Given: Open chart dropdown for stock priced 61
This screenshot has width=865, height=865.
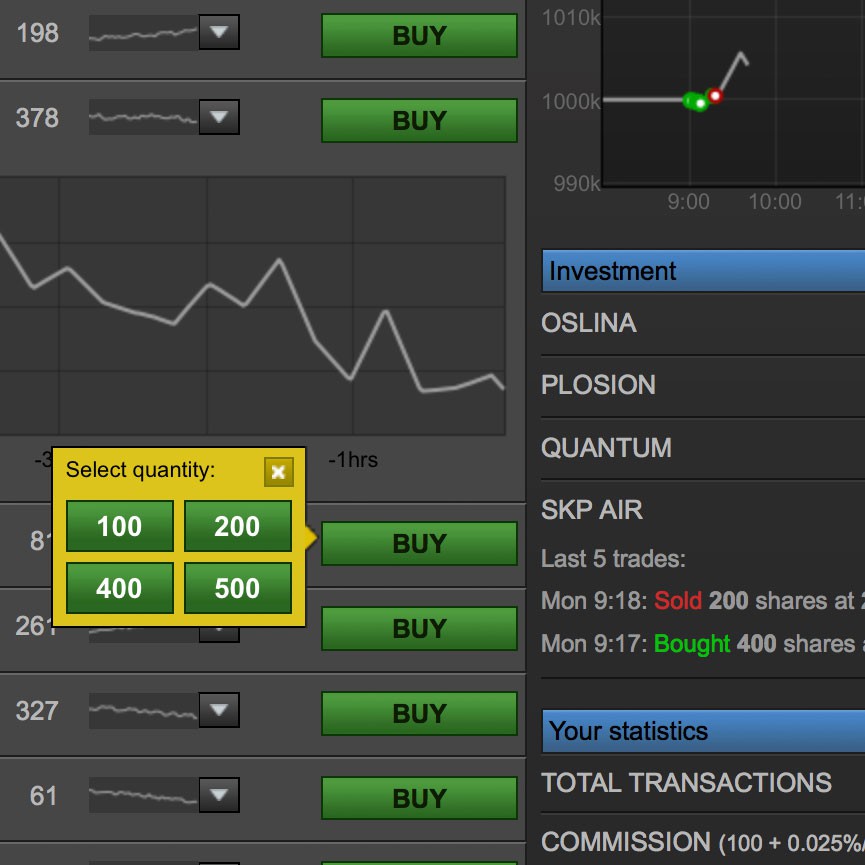Looking at the screenshot, I should pyautogui.click(x=219, y=796).
